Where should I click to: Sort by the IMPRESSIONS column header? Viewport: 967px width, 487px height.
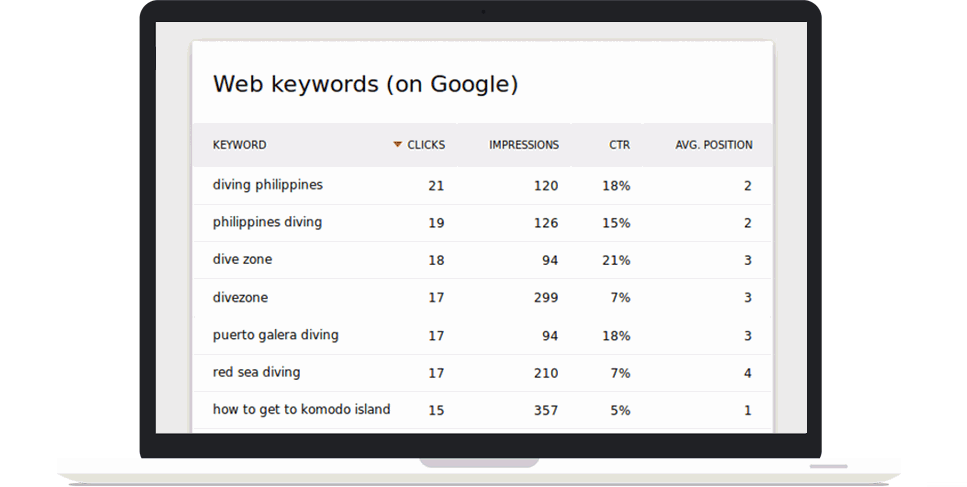pyautogui.click(x=524, y=145)
